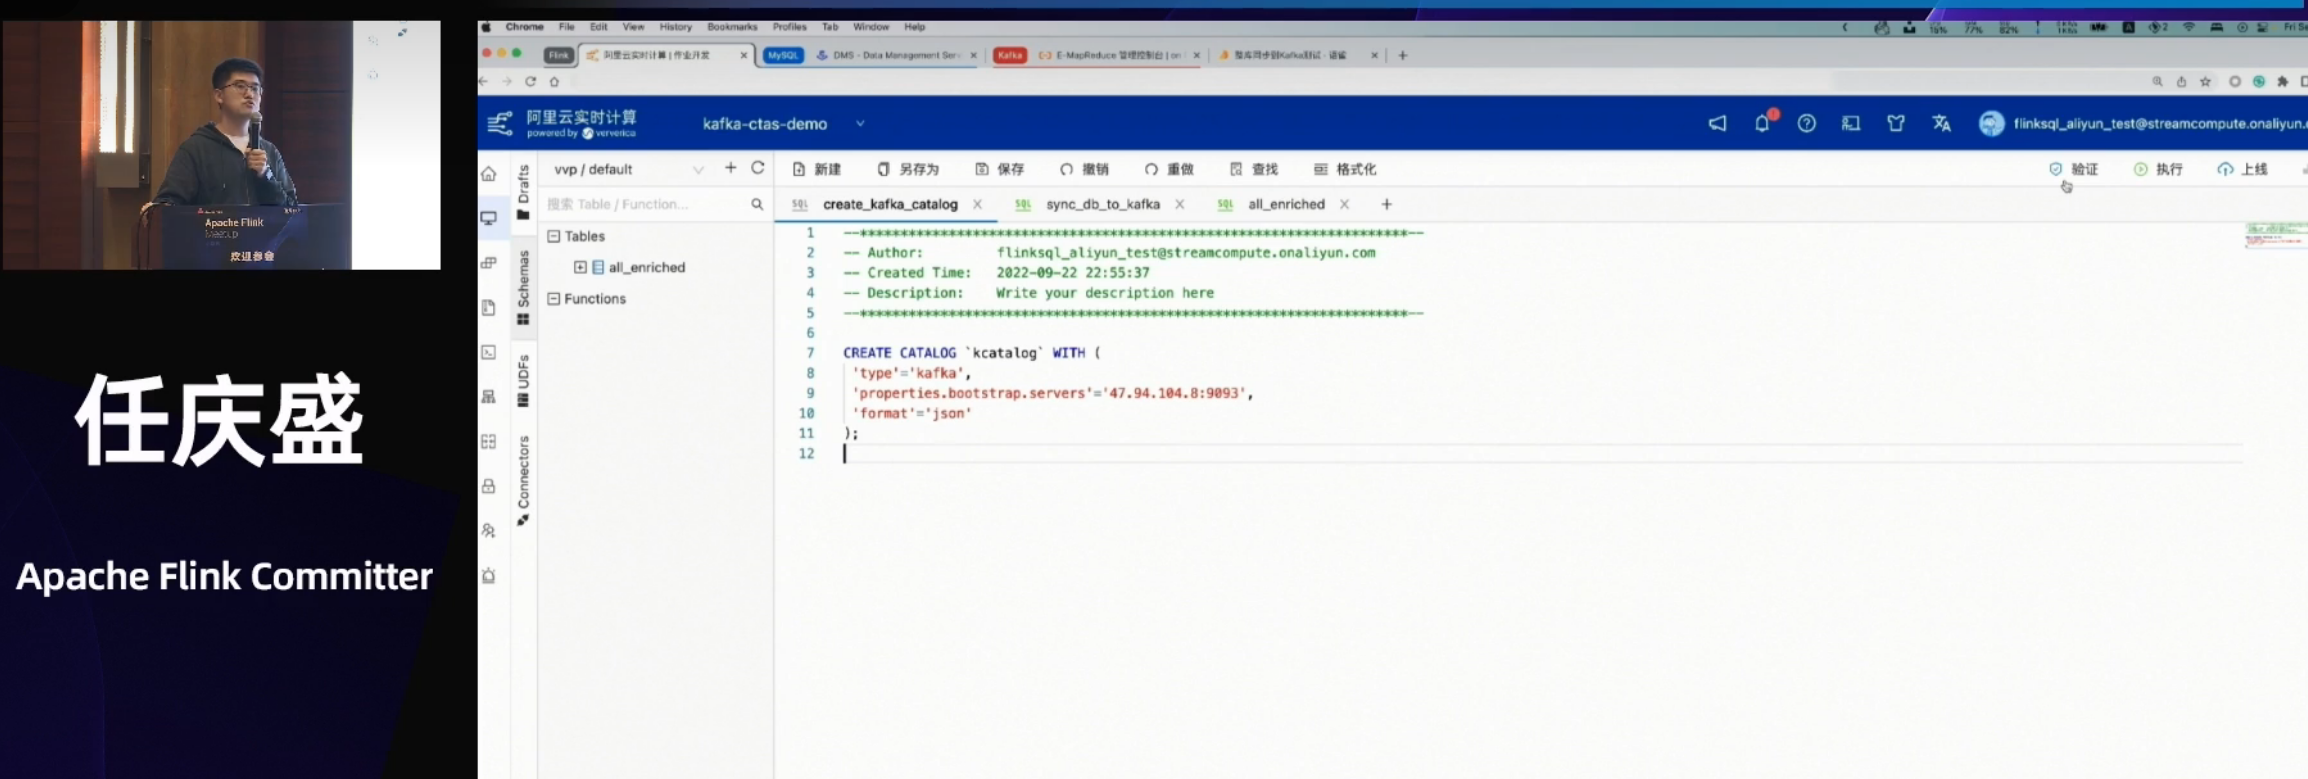The height and width of the screenshot is (779, 2308).
Task: Collapse the Tables tree node
Action: coord(554,236)
